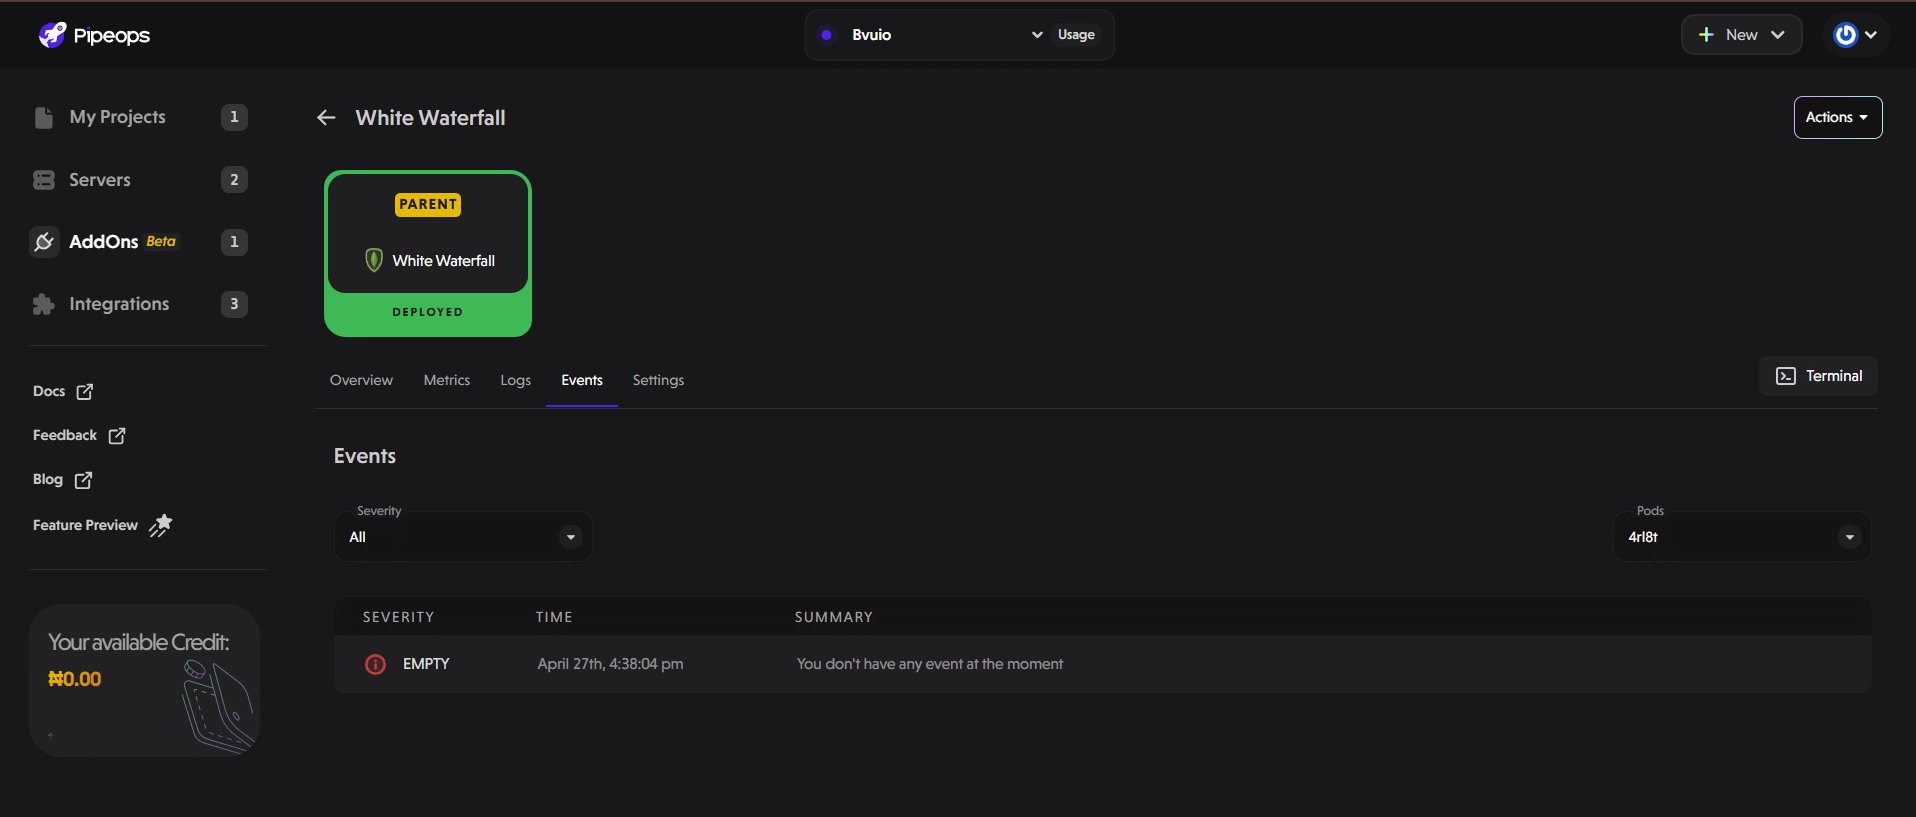Image resolution: width=1916 pixels, height=817 pixels.
Task: Open the Terminal button
Action: (x=1818, y=376)
